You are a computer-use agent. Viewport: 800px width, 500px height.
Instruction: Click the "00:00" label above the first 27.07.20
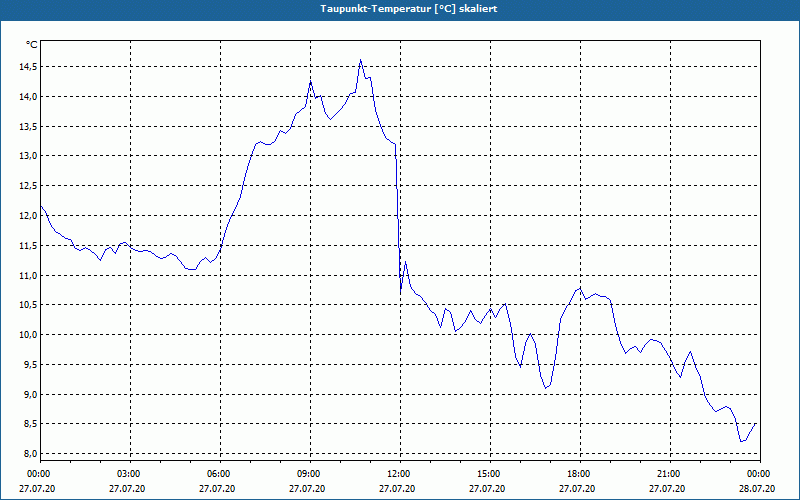click(40, 474)
